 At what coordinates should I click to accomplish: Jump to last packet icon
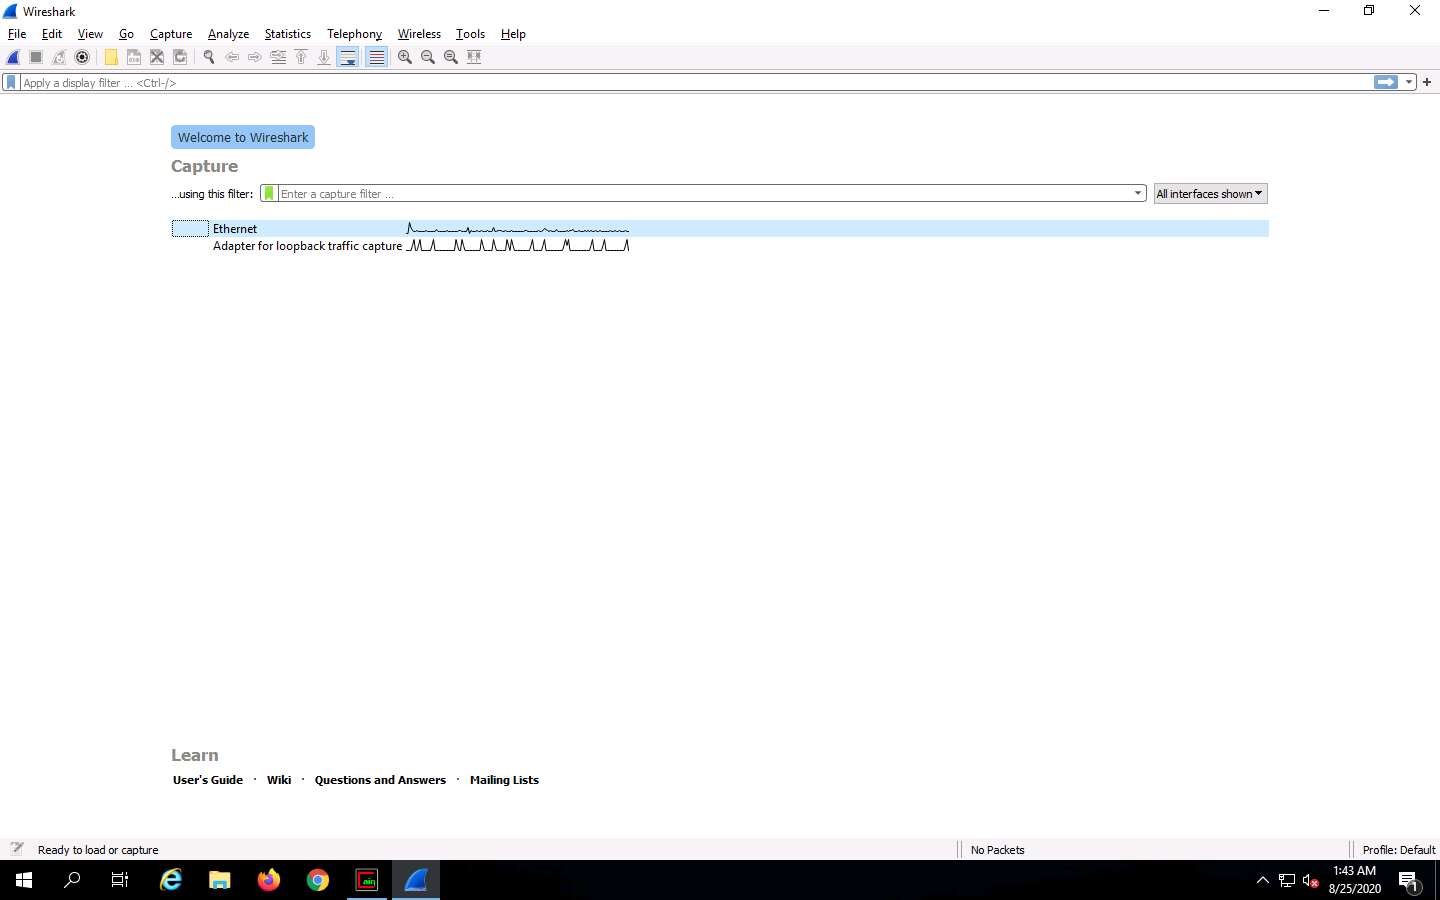click(x=324, y=57)
